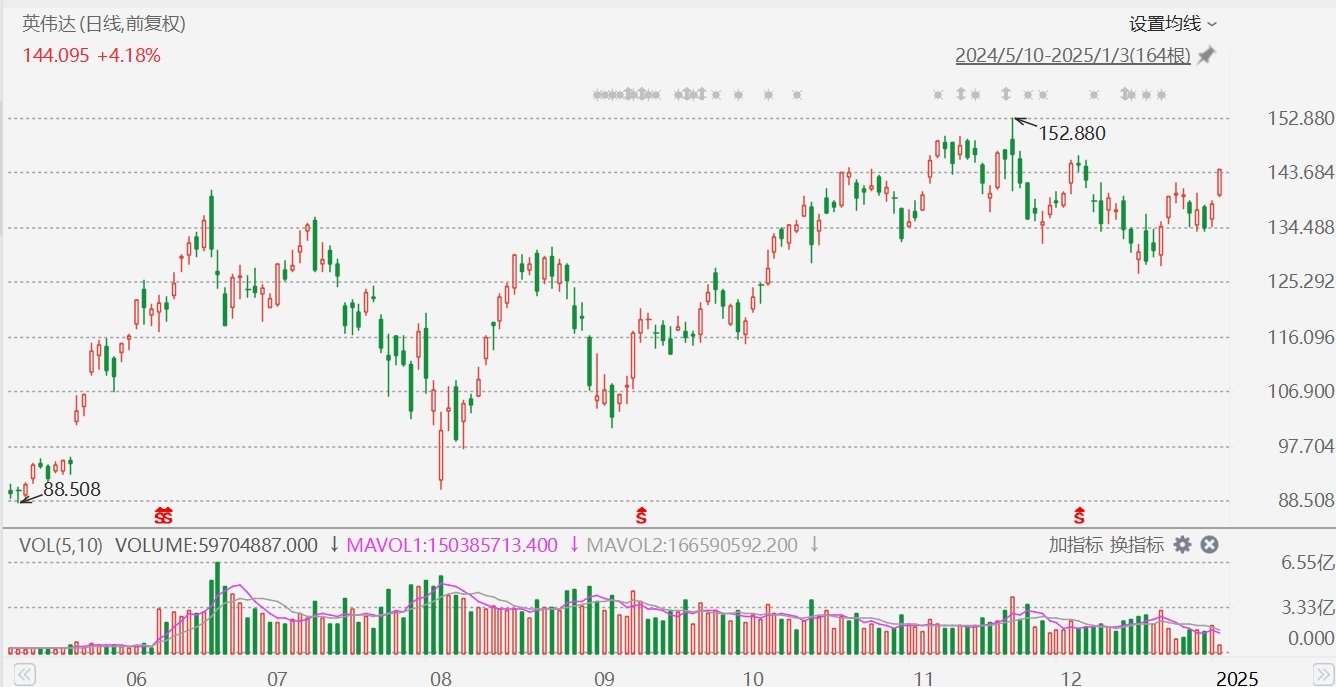Click the down arrow after MAVOL1 value

click(x=574, y=545)
